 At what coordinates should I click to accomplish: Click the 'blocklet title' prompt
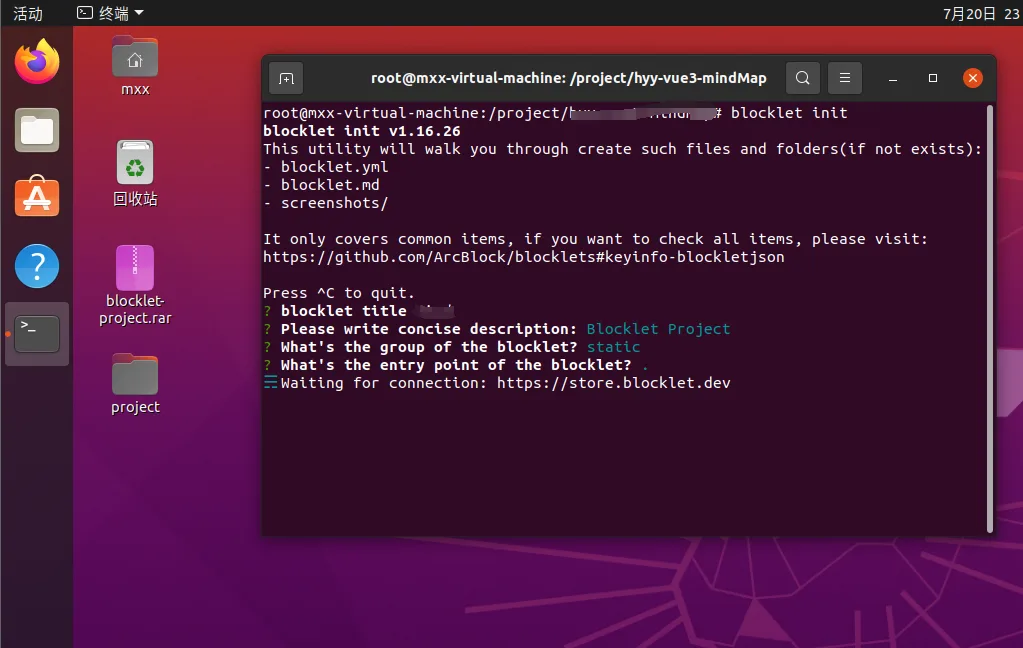pyautogui.click(x=343, y=311)
